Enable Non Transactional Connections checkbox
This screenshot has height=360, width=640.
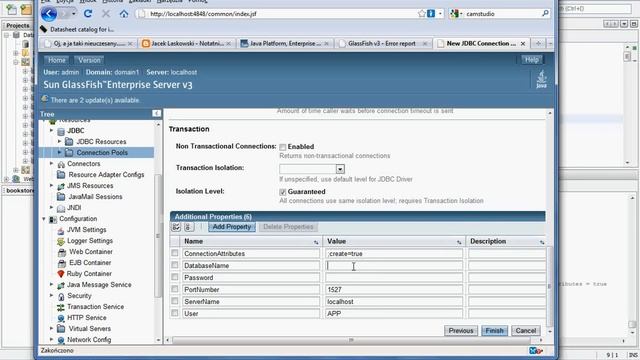pyautogui.click(x=282, y=147)
